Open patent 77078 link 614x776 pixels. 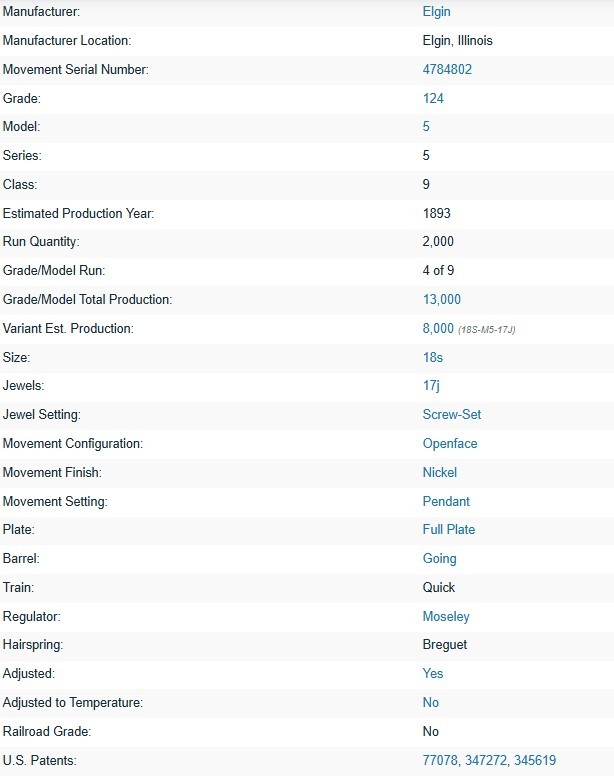click(x=440, y=761)
